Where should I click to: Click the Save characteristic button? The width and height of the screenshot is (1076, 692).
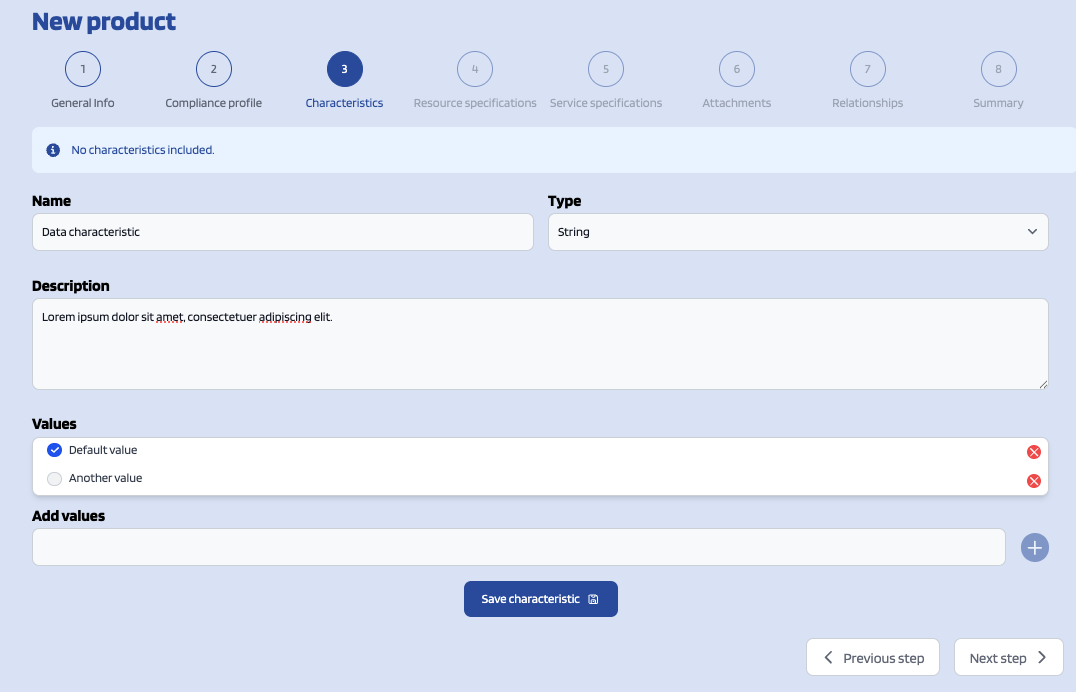pyautogui.click(x=540, y=599)
